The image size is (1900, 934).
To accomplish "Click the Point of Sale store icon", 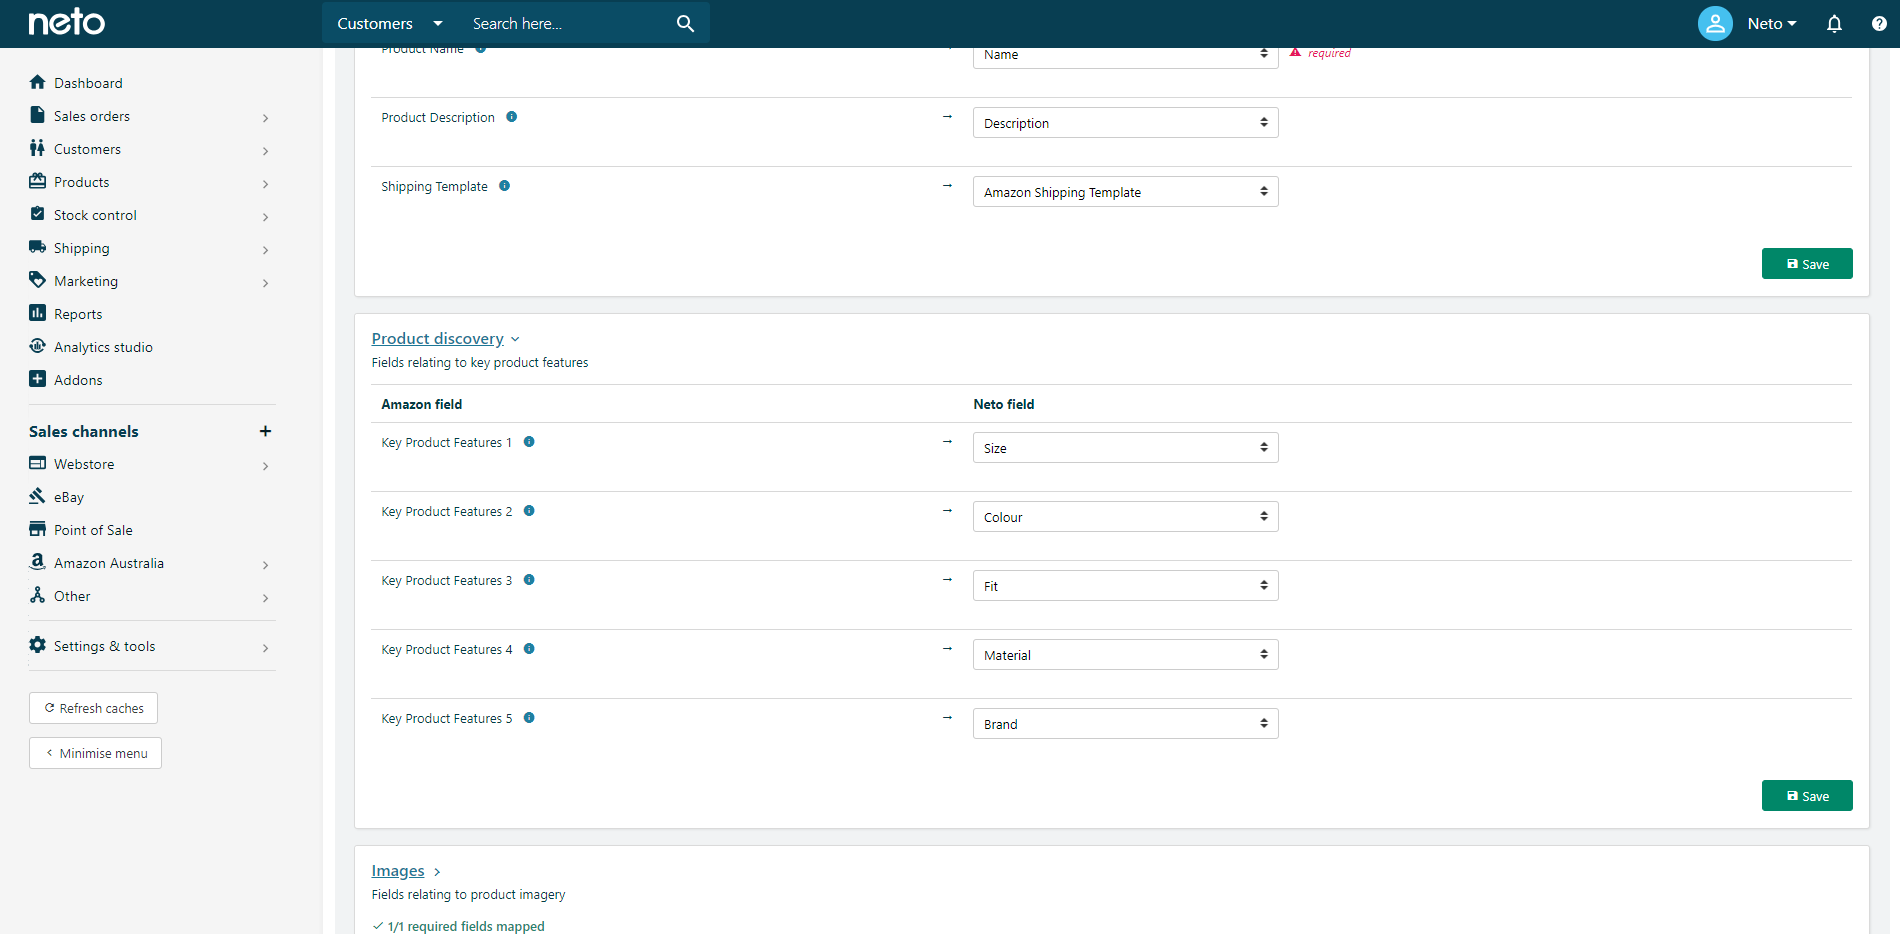I will pyautogui.click(x=38, y=529).
